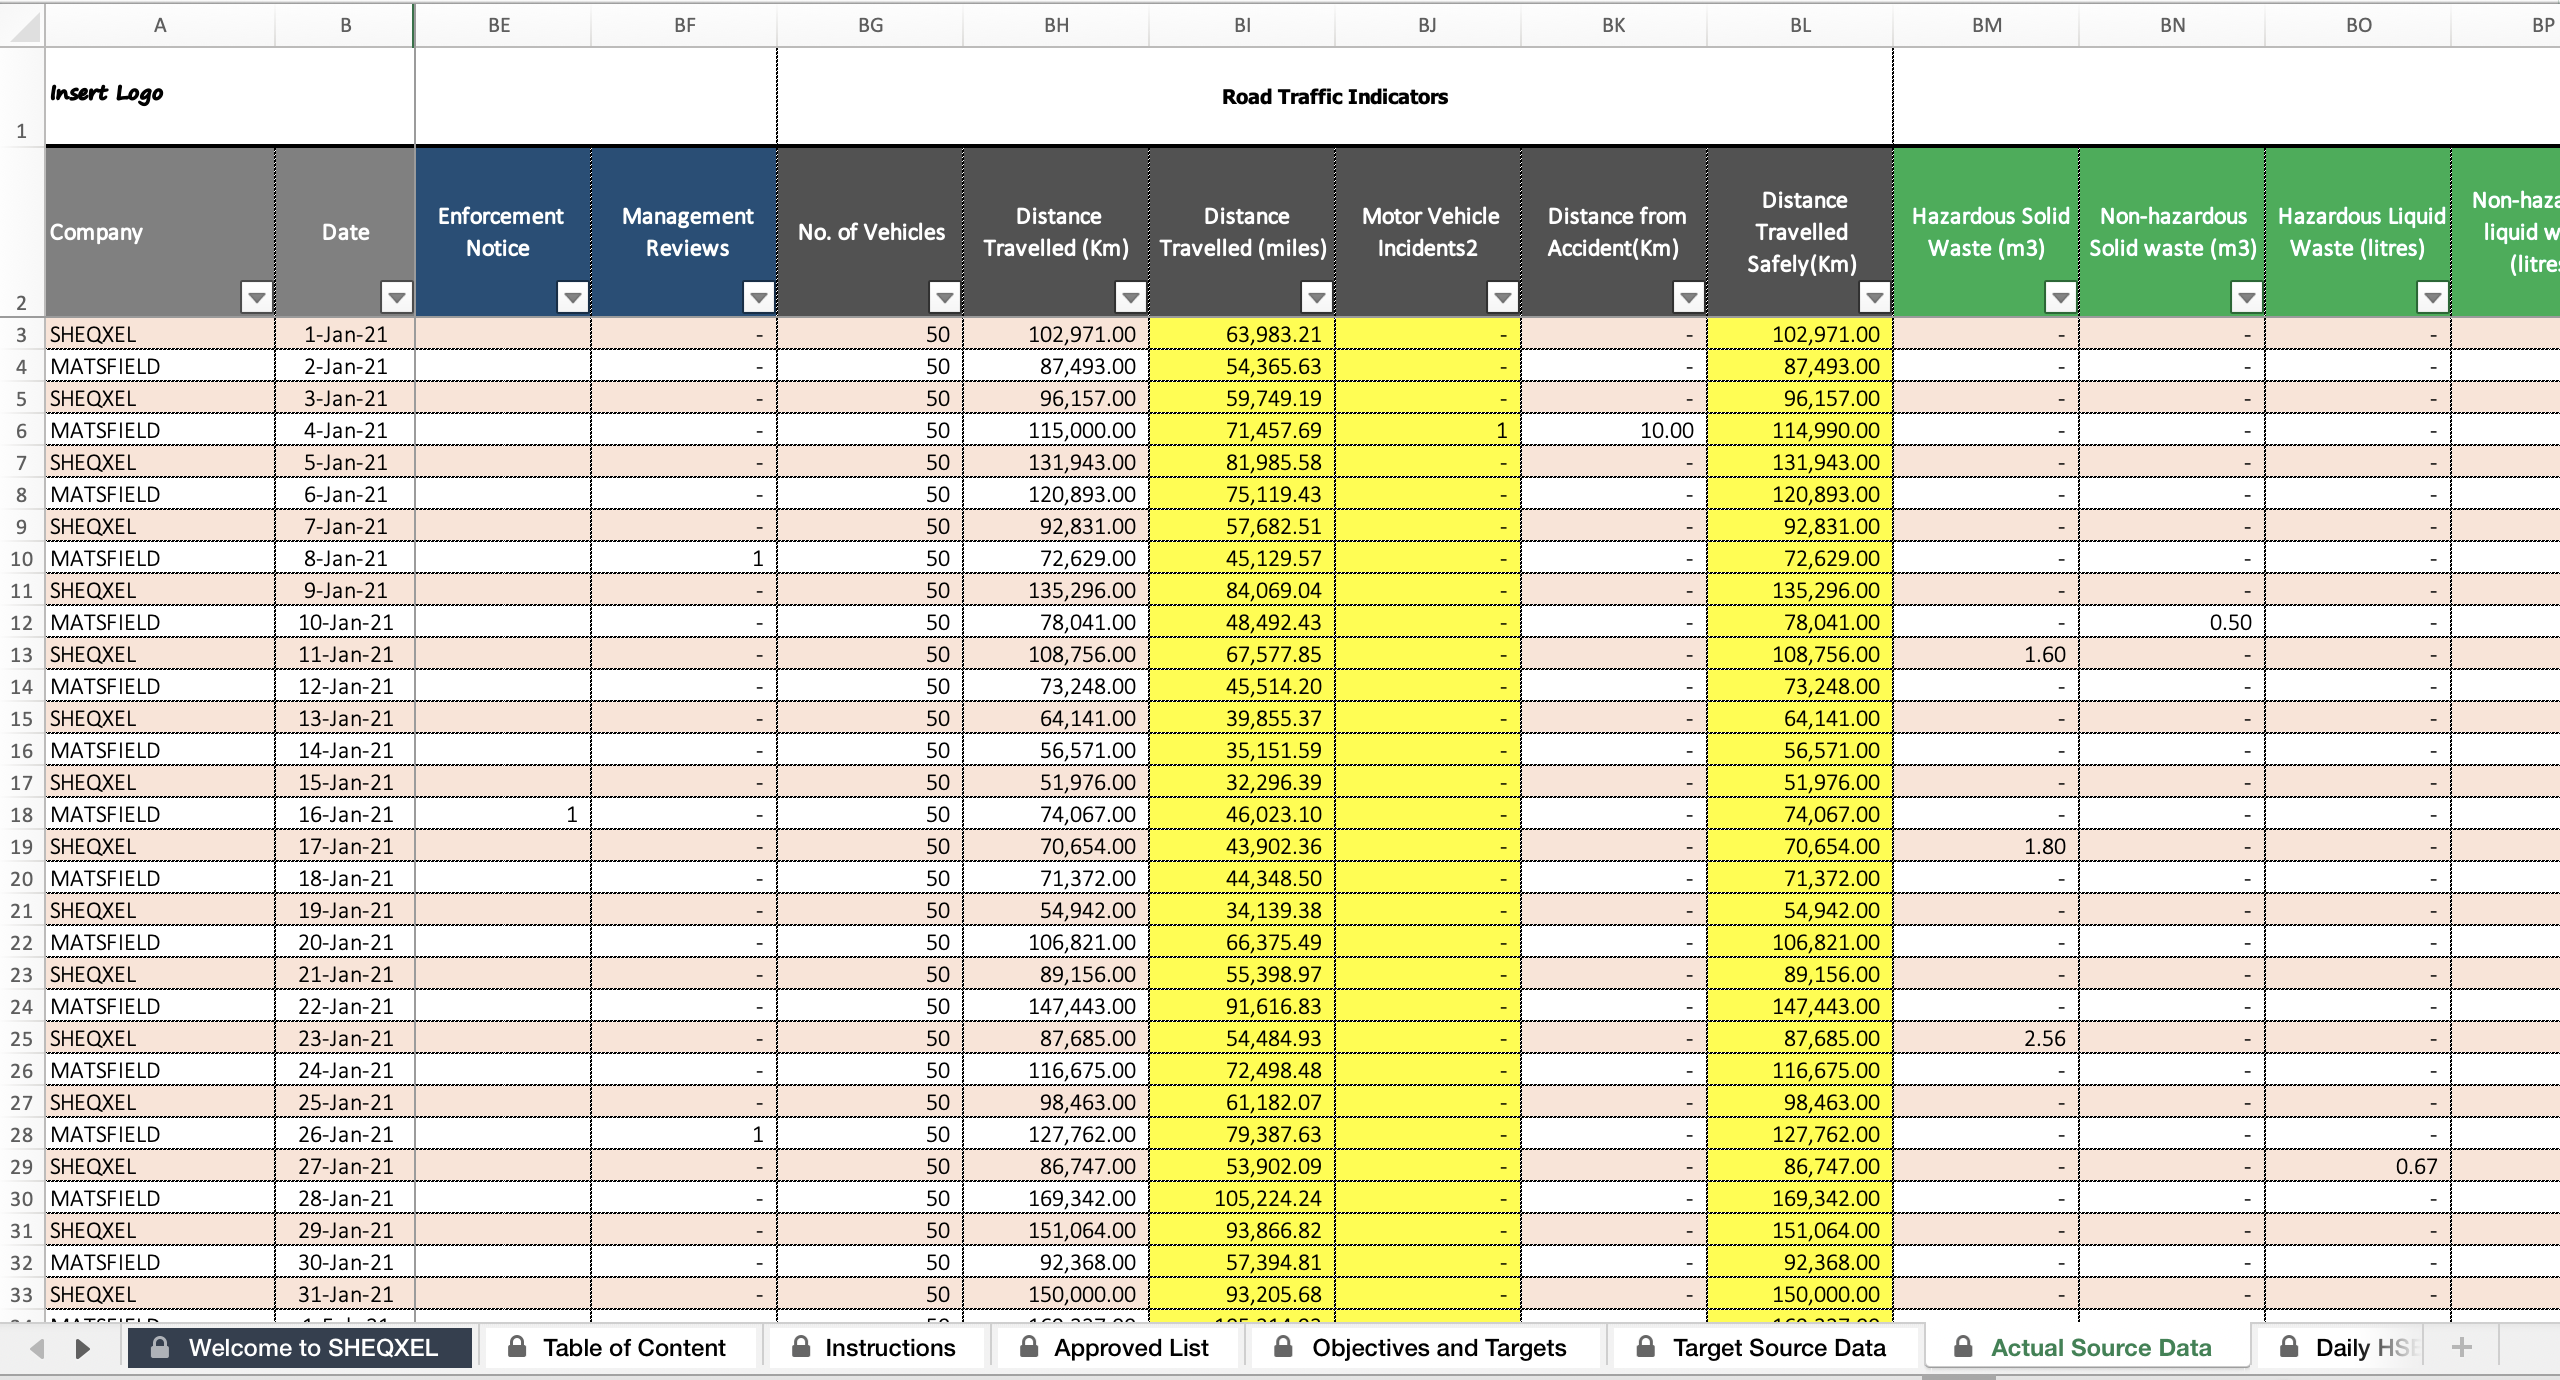2560x1380 pixels.
Task: Click the 147,443.00 Km cell in column BH
Action: coord(1057,1006)
